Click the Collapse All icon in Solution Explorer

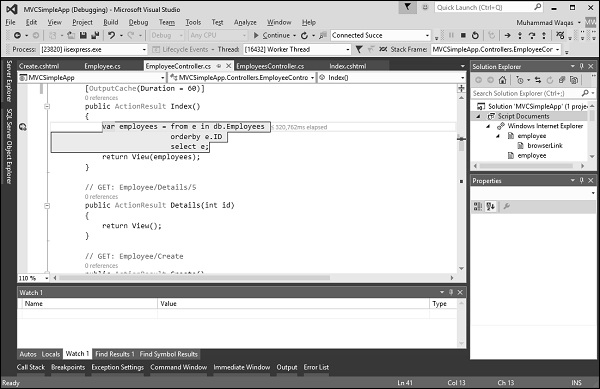[x=562, y=80]
